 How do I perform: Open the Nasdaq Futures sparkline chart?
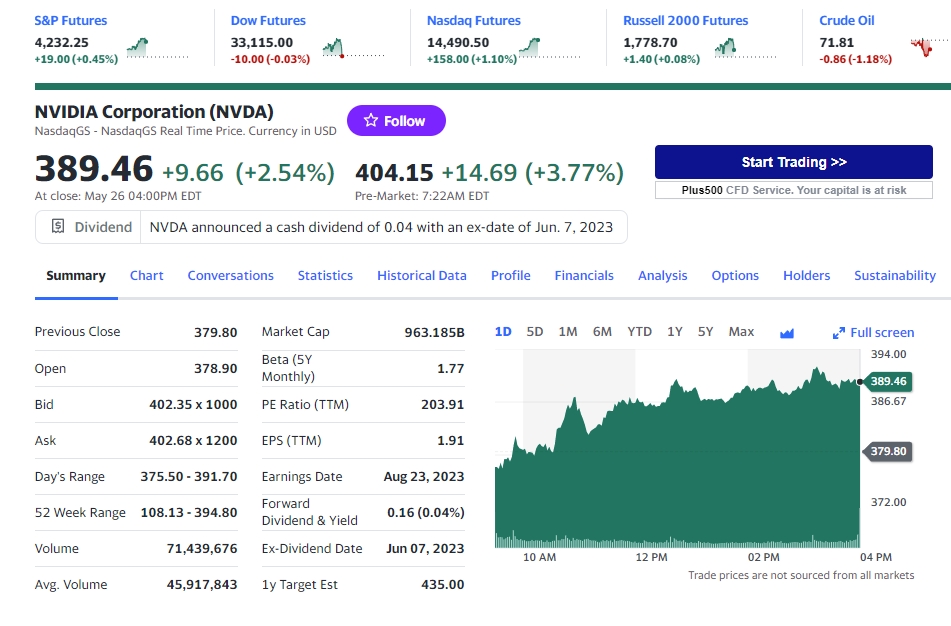(x=550, y=48)
